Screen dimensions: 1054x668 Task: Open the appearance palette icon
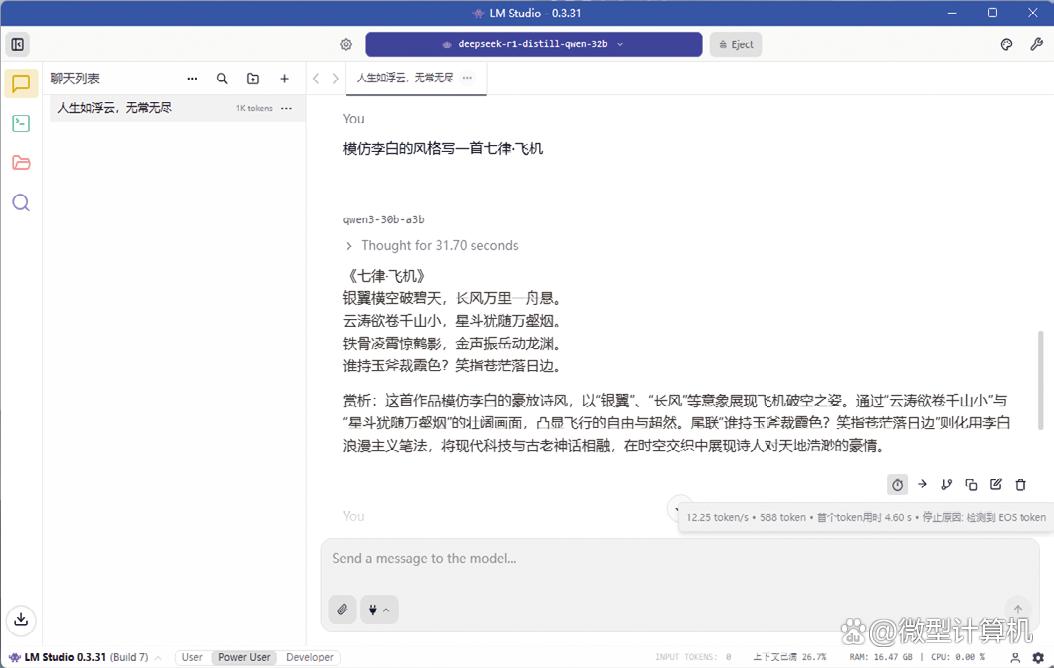[1006, 44]
